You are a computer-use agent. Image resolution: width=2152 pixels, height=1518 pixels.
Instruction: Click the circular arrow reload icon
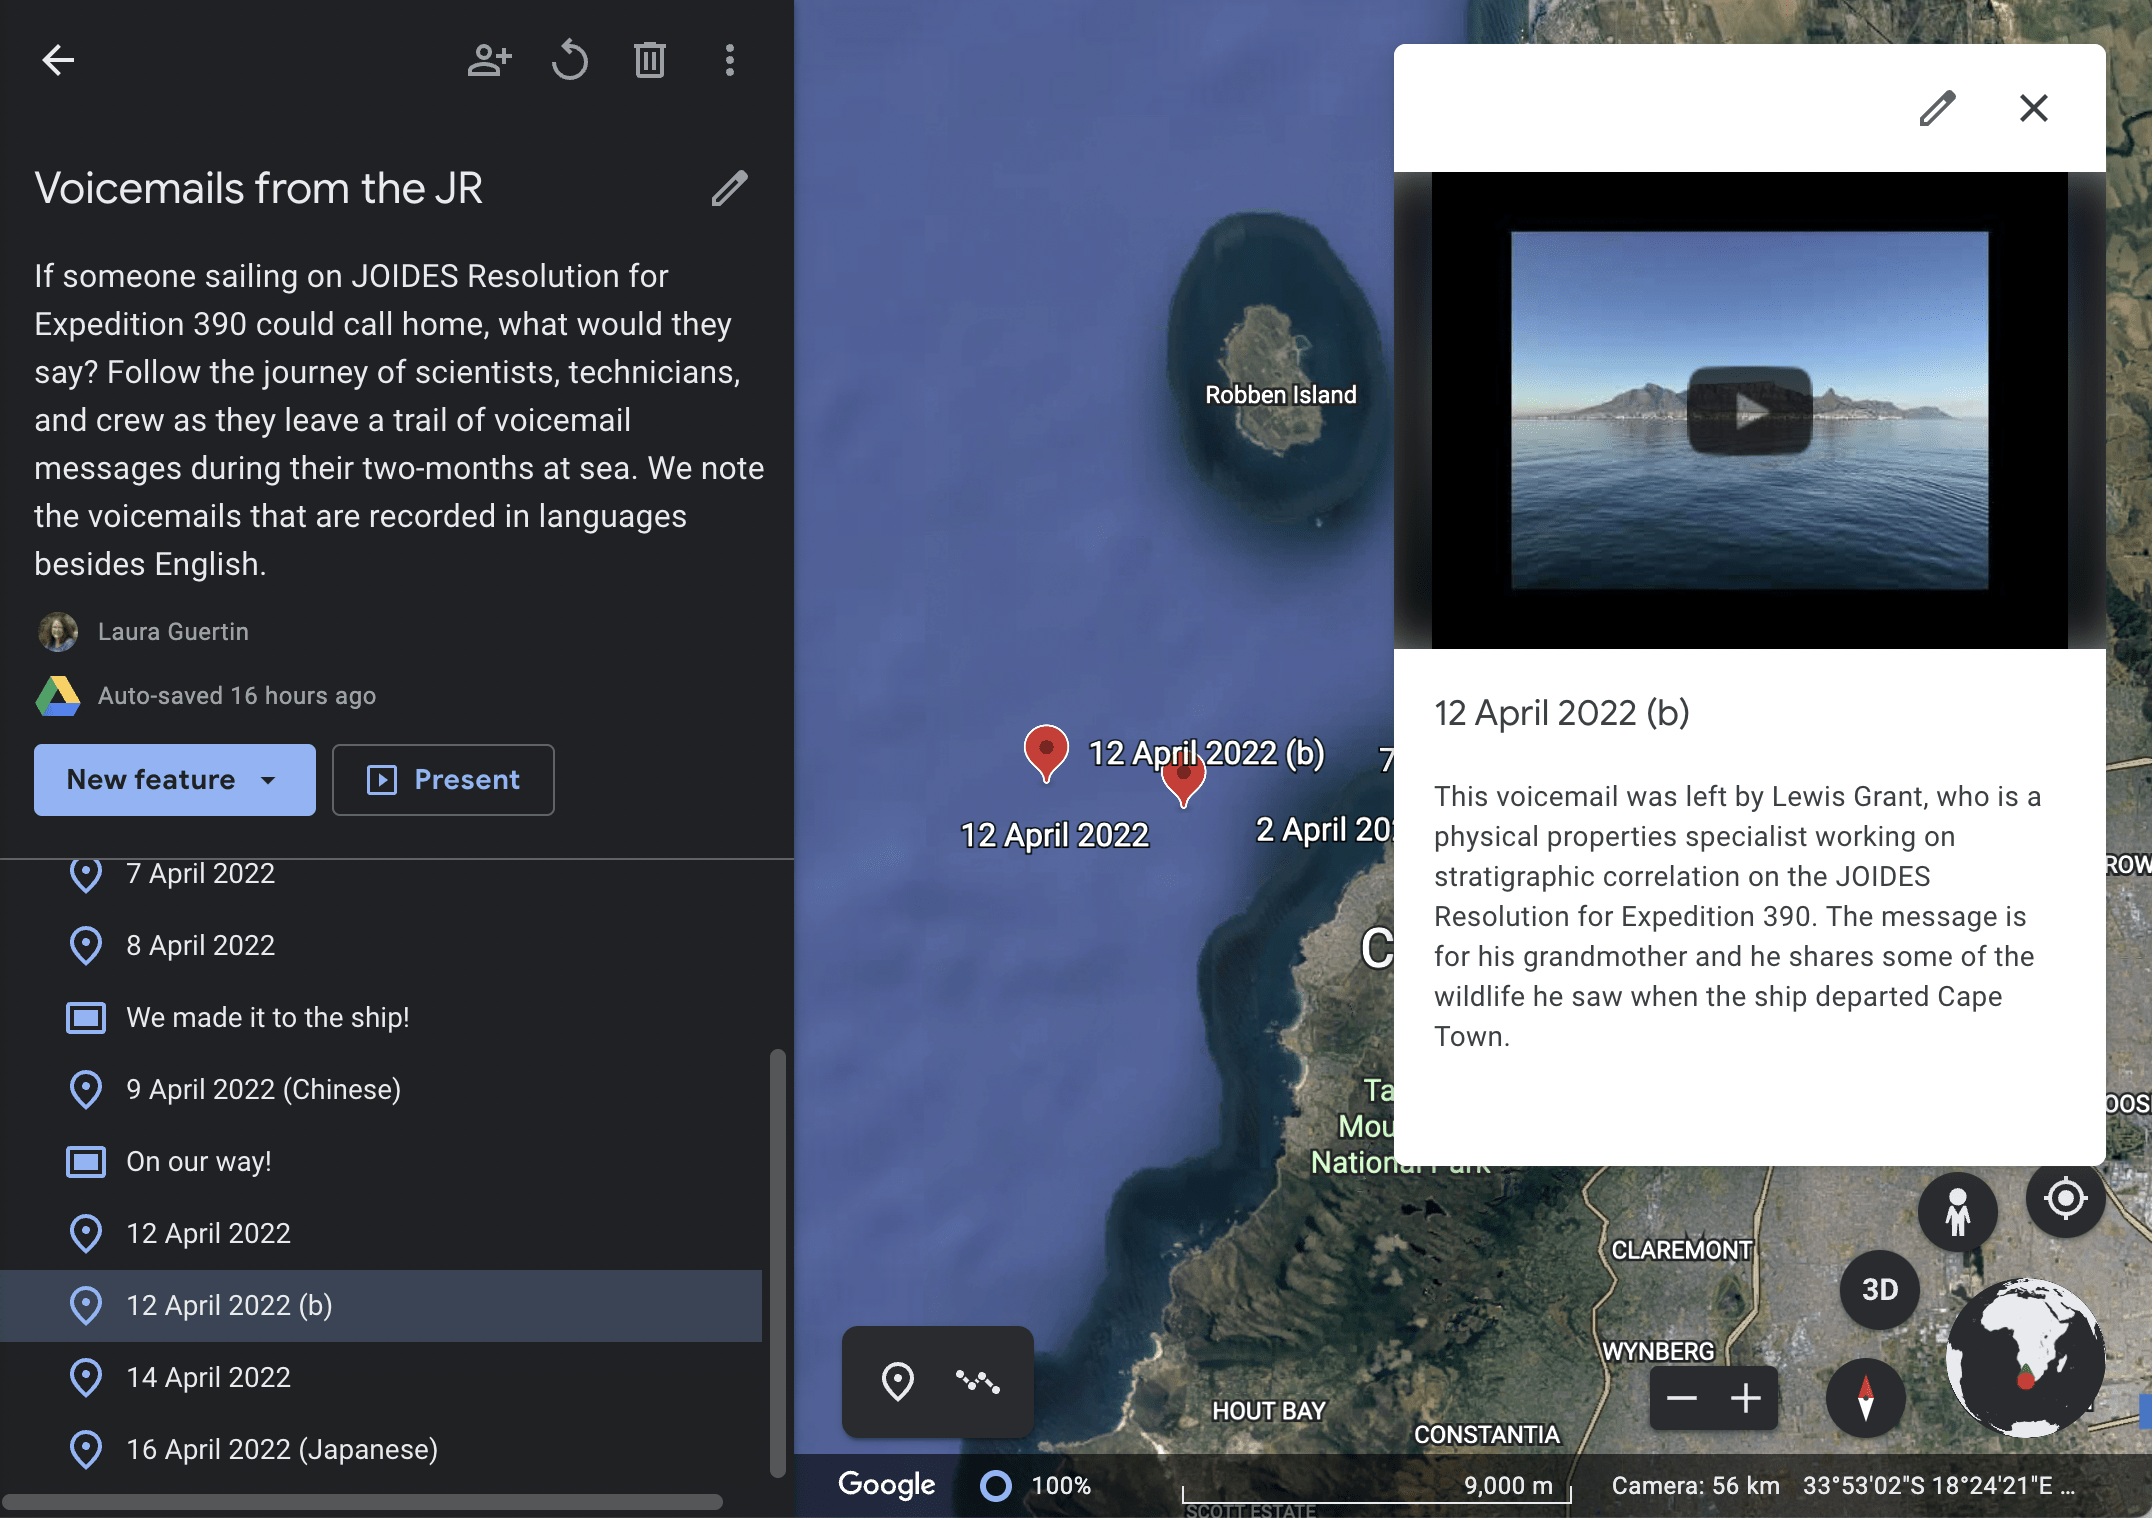tap(570, 60)
